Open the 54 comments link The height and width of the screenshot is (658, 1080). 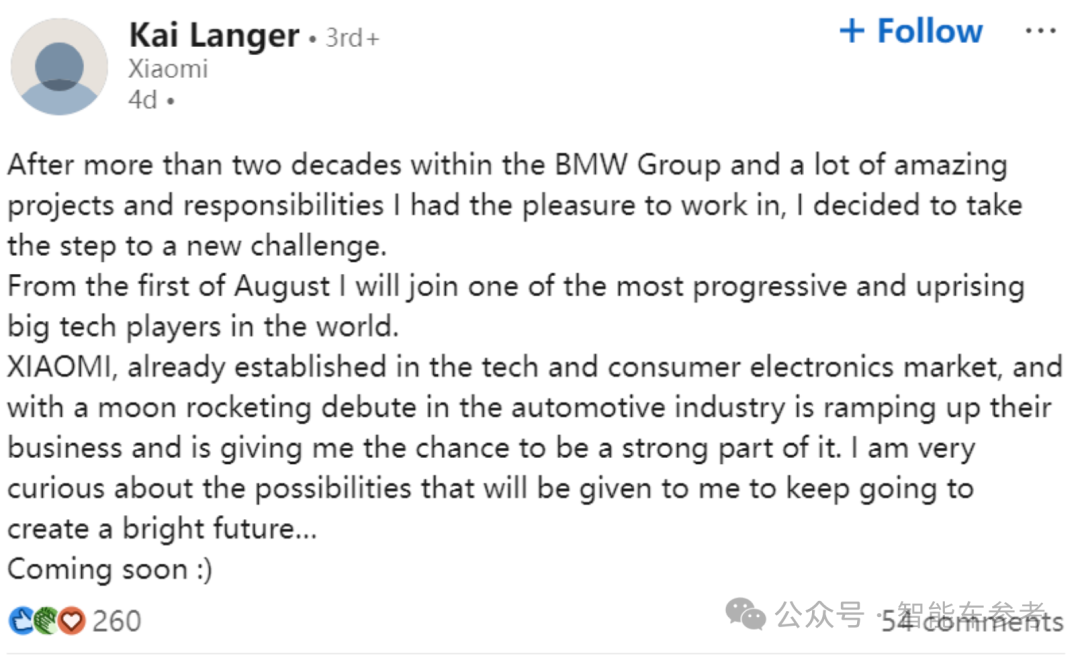pyautogui.click(x=972, y=623)
